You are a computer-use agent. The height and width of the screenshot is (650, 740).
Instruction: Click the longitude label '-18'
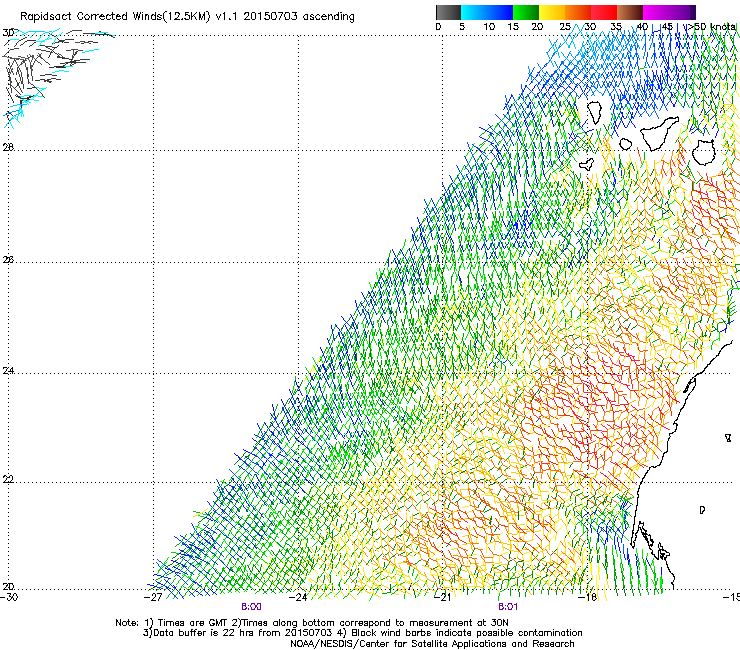click(x=588, y=598)
